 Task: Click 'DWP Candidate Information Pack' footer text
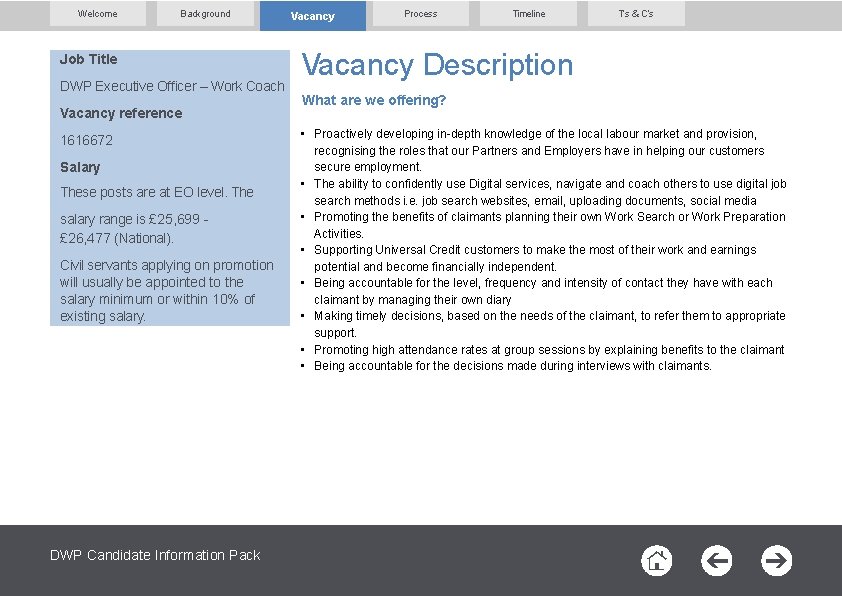[x=155, y=555]
